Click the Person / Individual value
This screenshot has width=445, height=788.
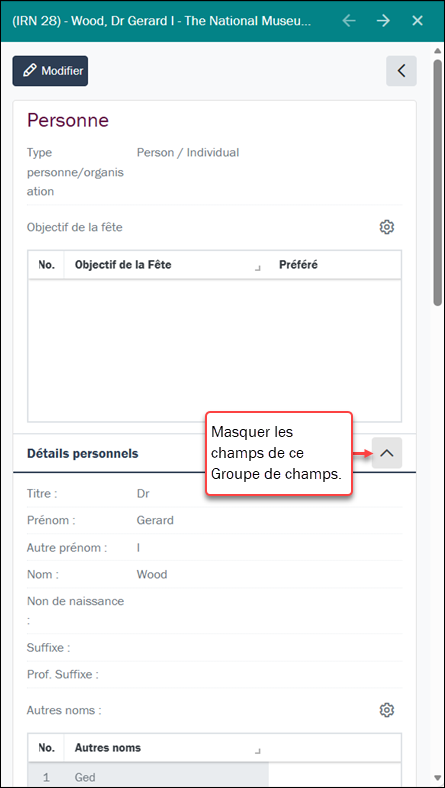coord(188,152)
